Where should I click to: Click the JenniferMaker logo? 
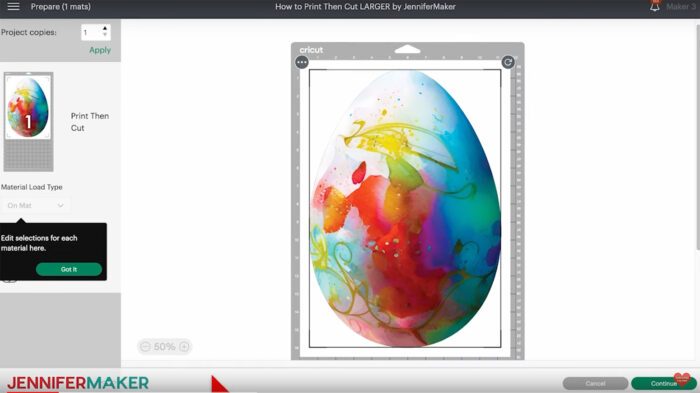pos(78,383)
